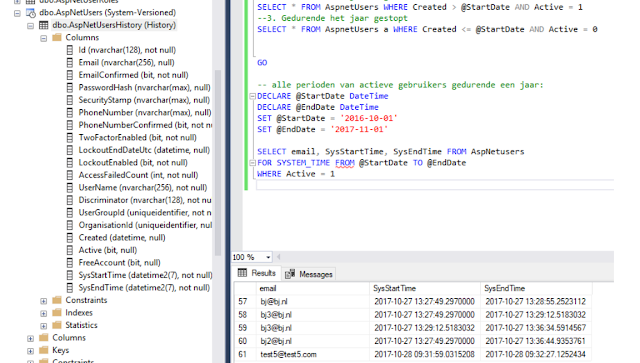Collapse the DECLARE @StartDate code block
This screenshot has height=363, width=640.
[252, 96]
